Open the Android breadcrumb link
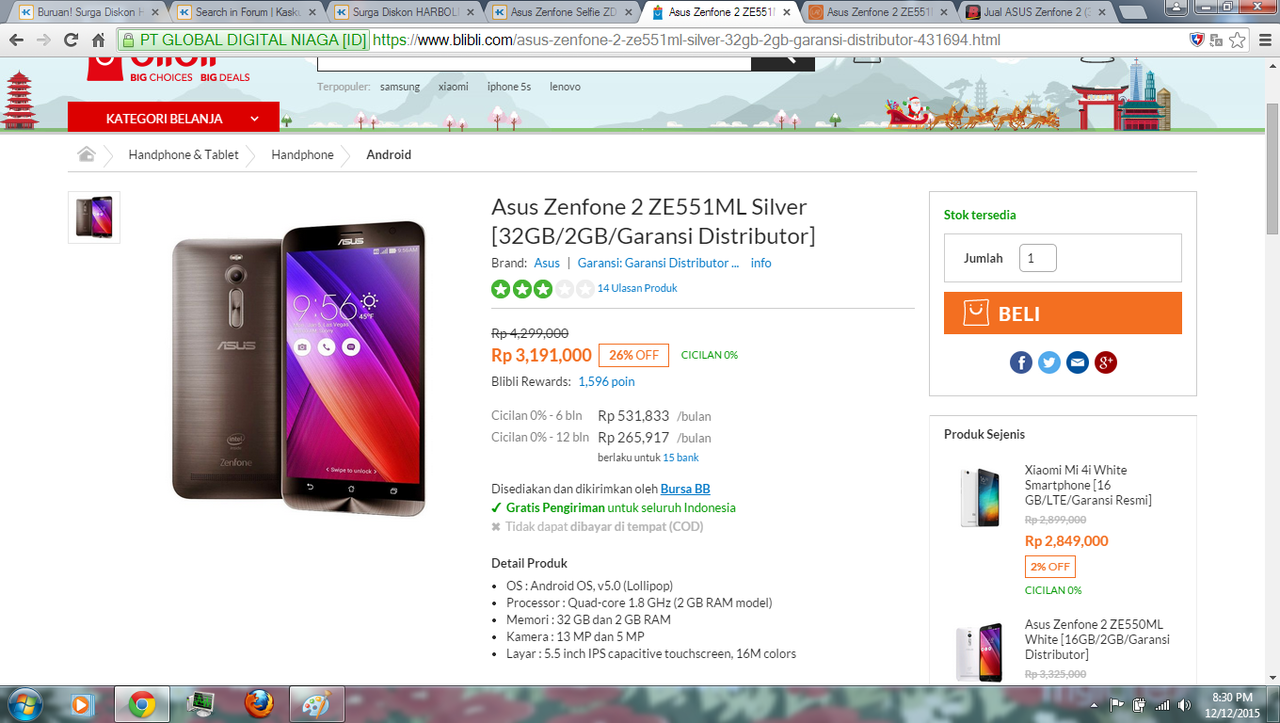The width and height of the screenshot is (1280, 723). click(x=389, y=155)
